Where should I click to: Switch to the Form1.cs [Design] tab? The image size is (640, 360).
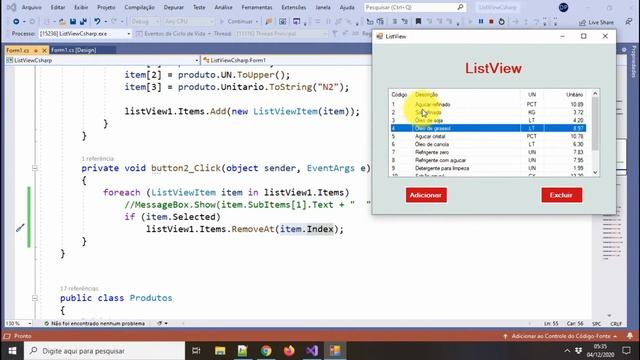point(74,50)
